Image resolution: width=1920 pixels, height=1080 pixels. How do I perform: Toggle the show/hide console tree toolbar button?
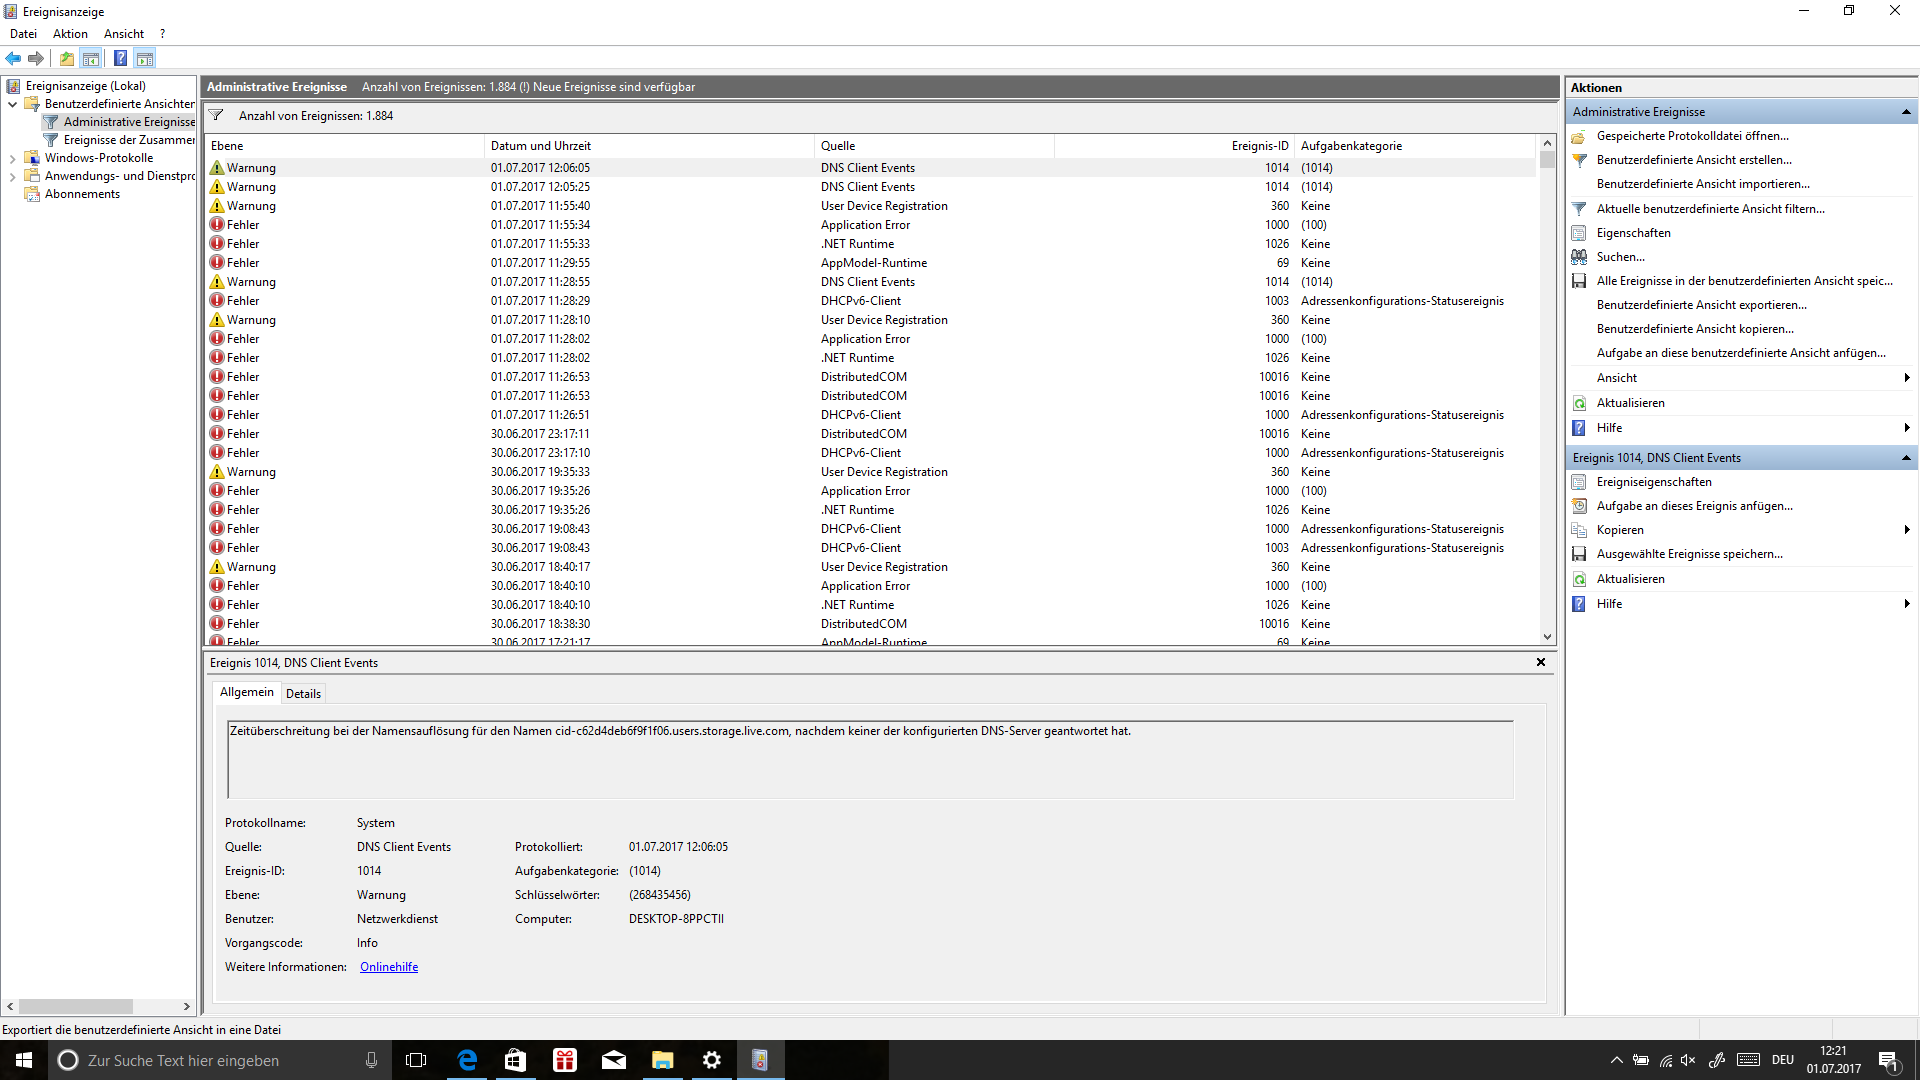pyautogui.click(x=91, y=58)
